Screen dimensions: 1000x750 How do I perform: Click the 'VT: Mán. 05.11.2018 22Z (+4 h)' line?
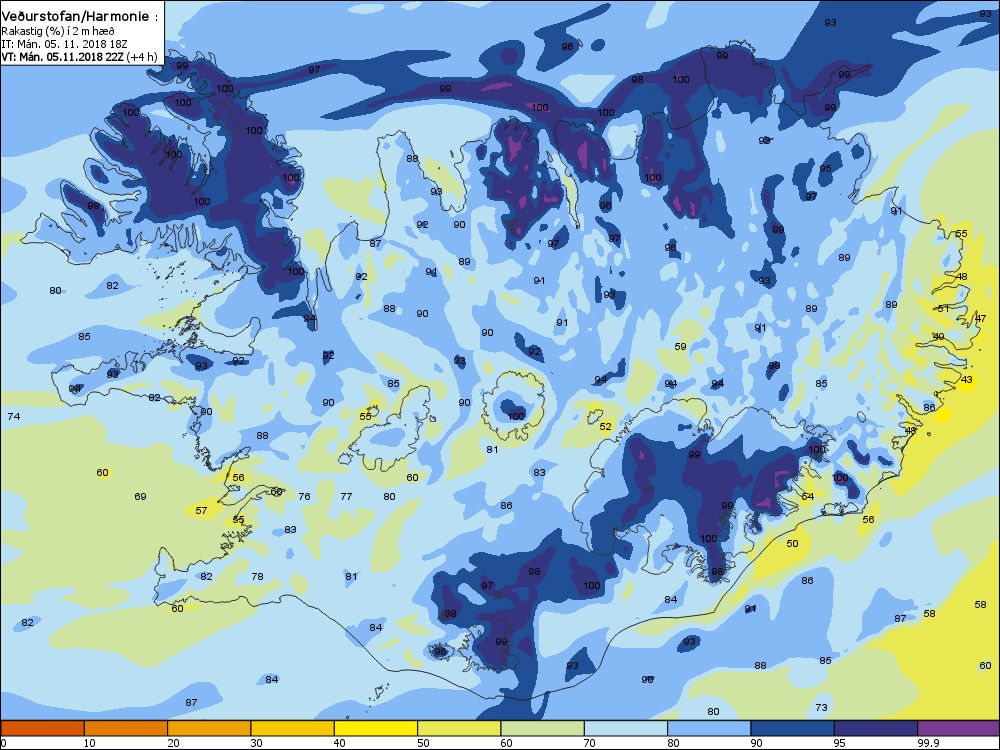coord(79,57)
